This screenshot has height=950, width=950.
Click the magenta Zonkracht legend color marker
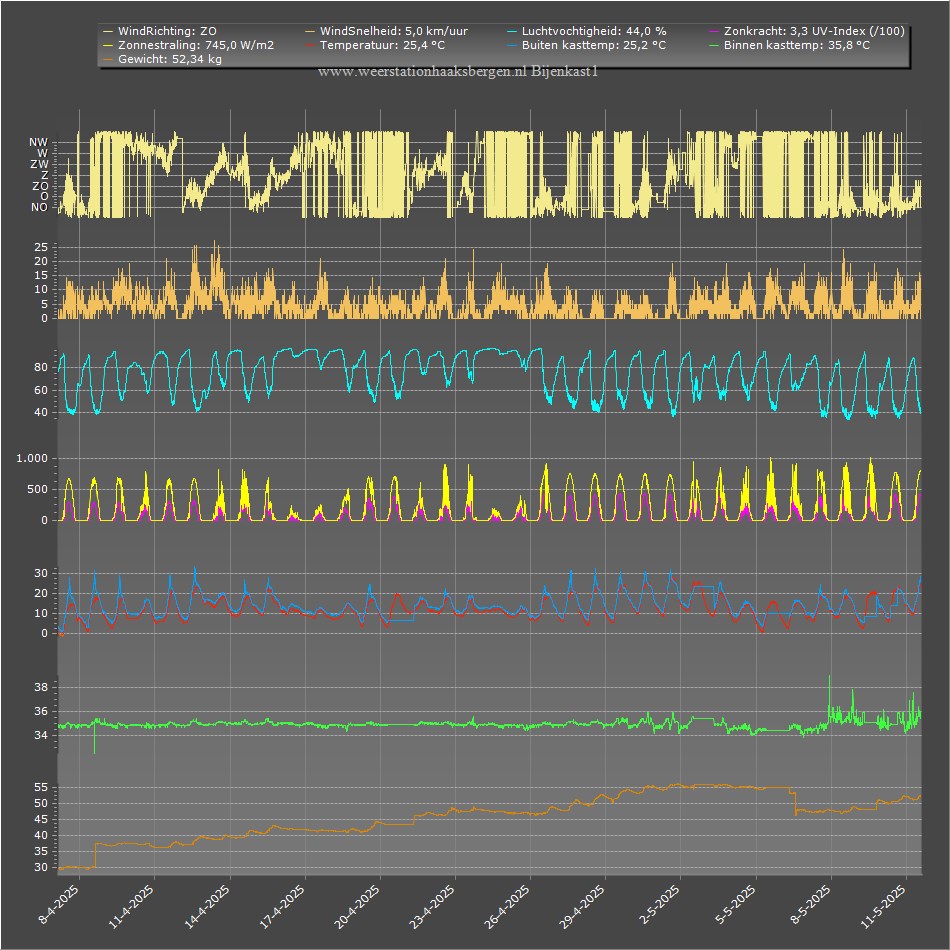pyautogui.click(x=714, y=32)
